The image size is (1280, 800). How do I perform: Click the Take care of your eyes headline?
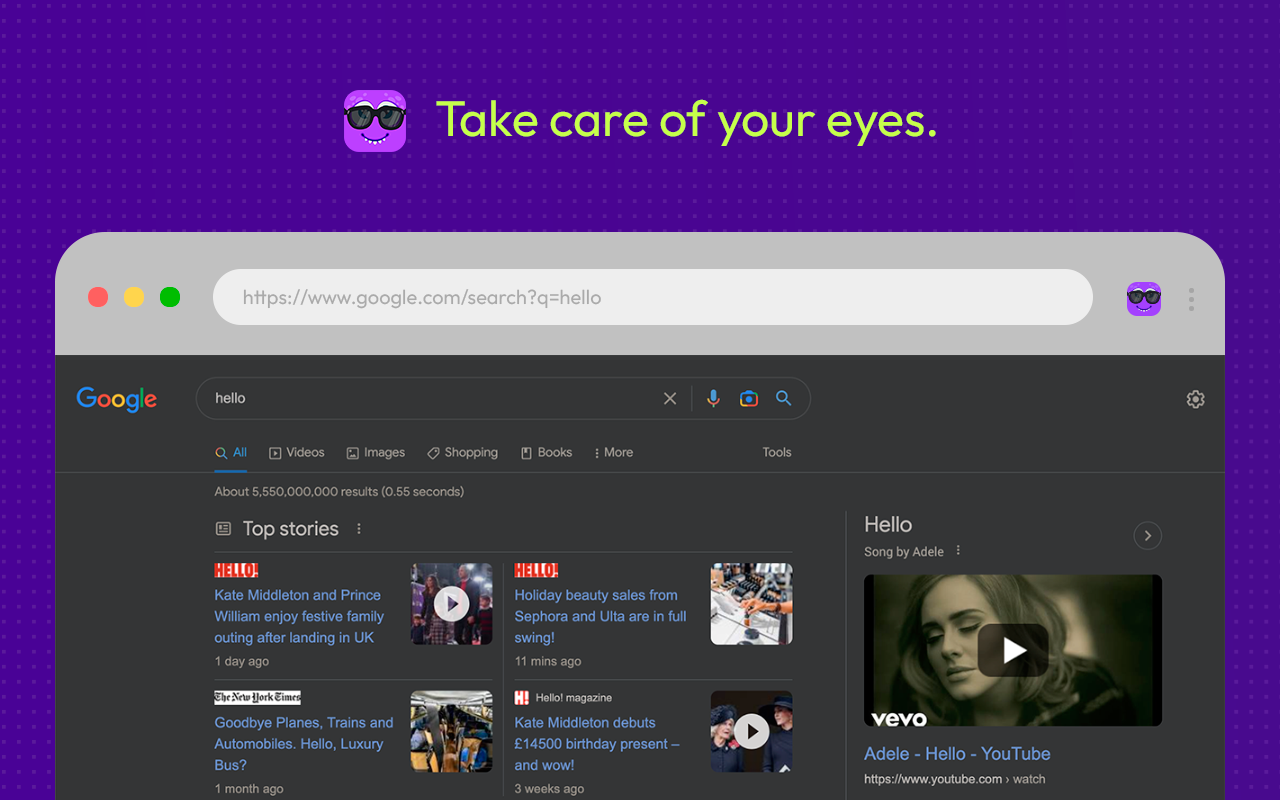pyautogui.click(x=687, y=121)
